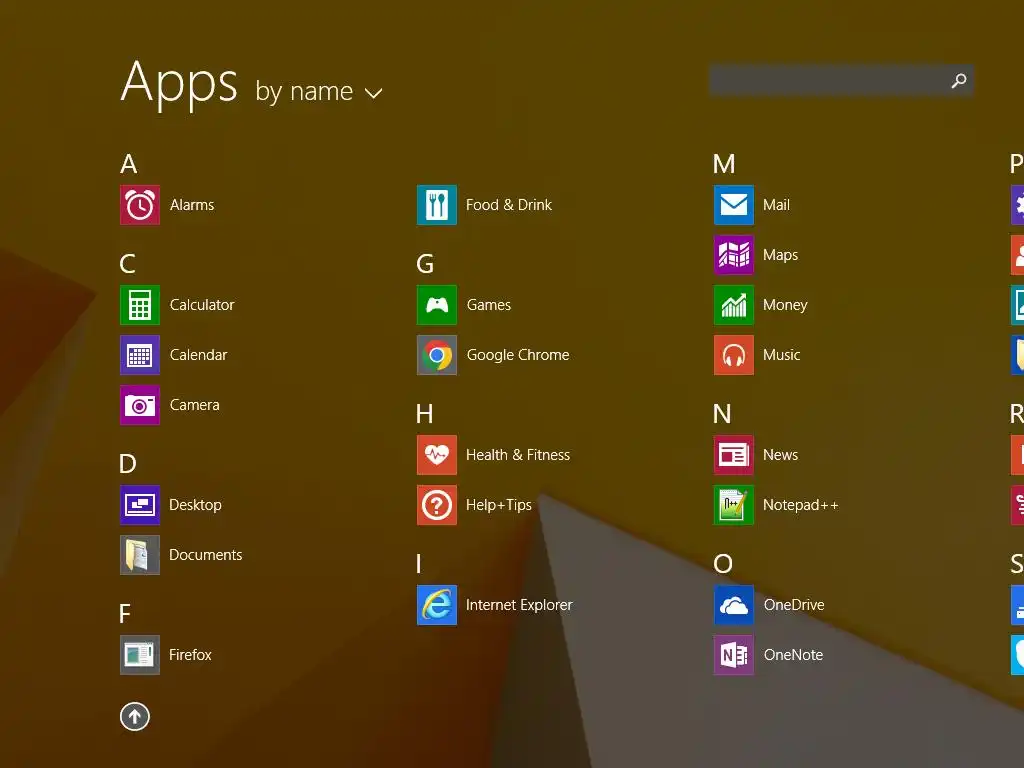This screenshot has width=1024, height=768.
Task: Click the letter I group header
Action: (419, 564)
